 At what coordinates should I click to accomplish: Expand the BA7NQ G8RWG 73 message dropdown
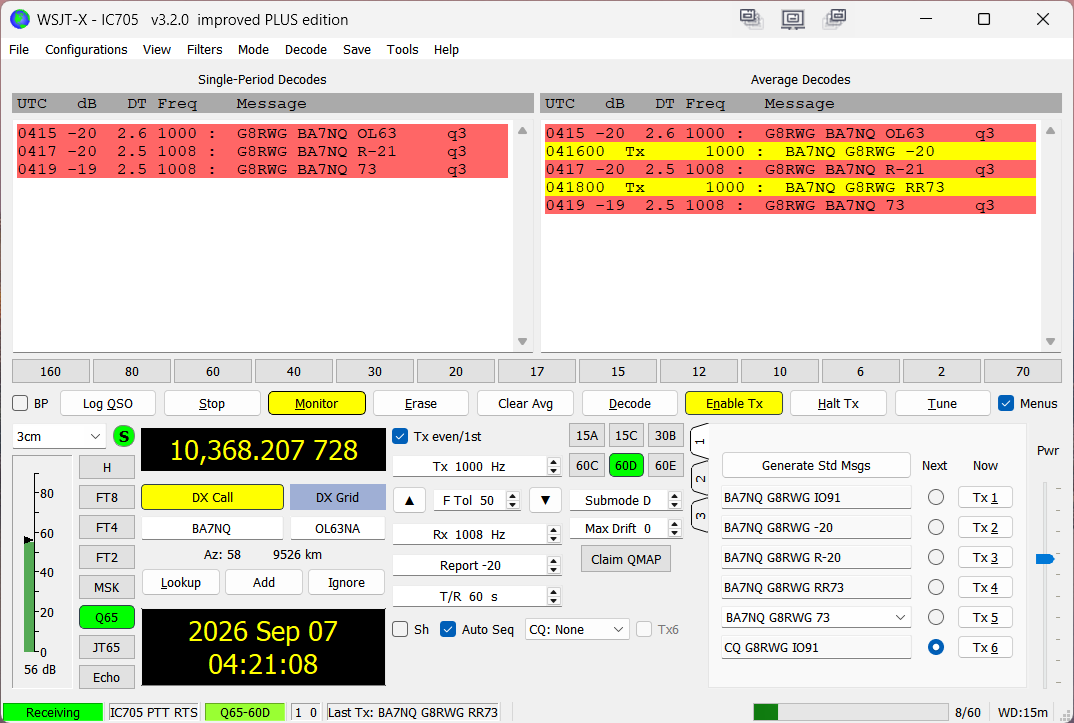(x=900, y=617)
